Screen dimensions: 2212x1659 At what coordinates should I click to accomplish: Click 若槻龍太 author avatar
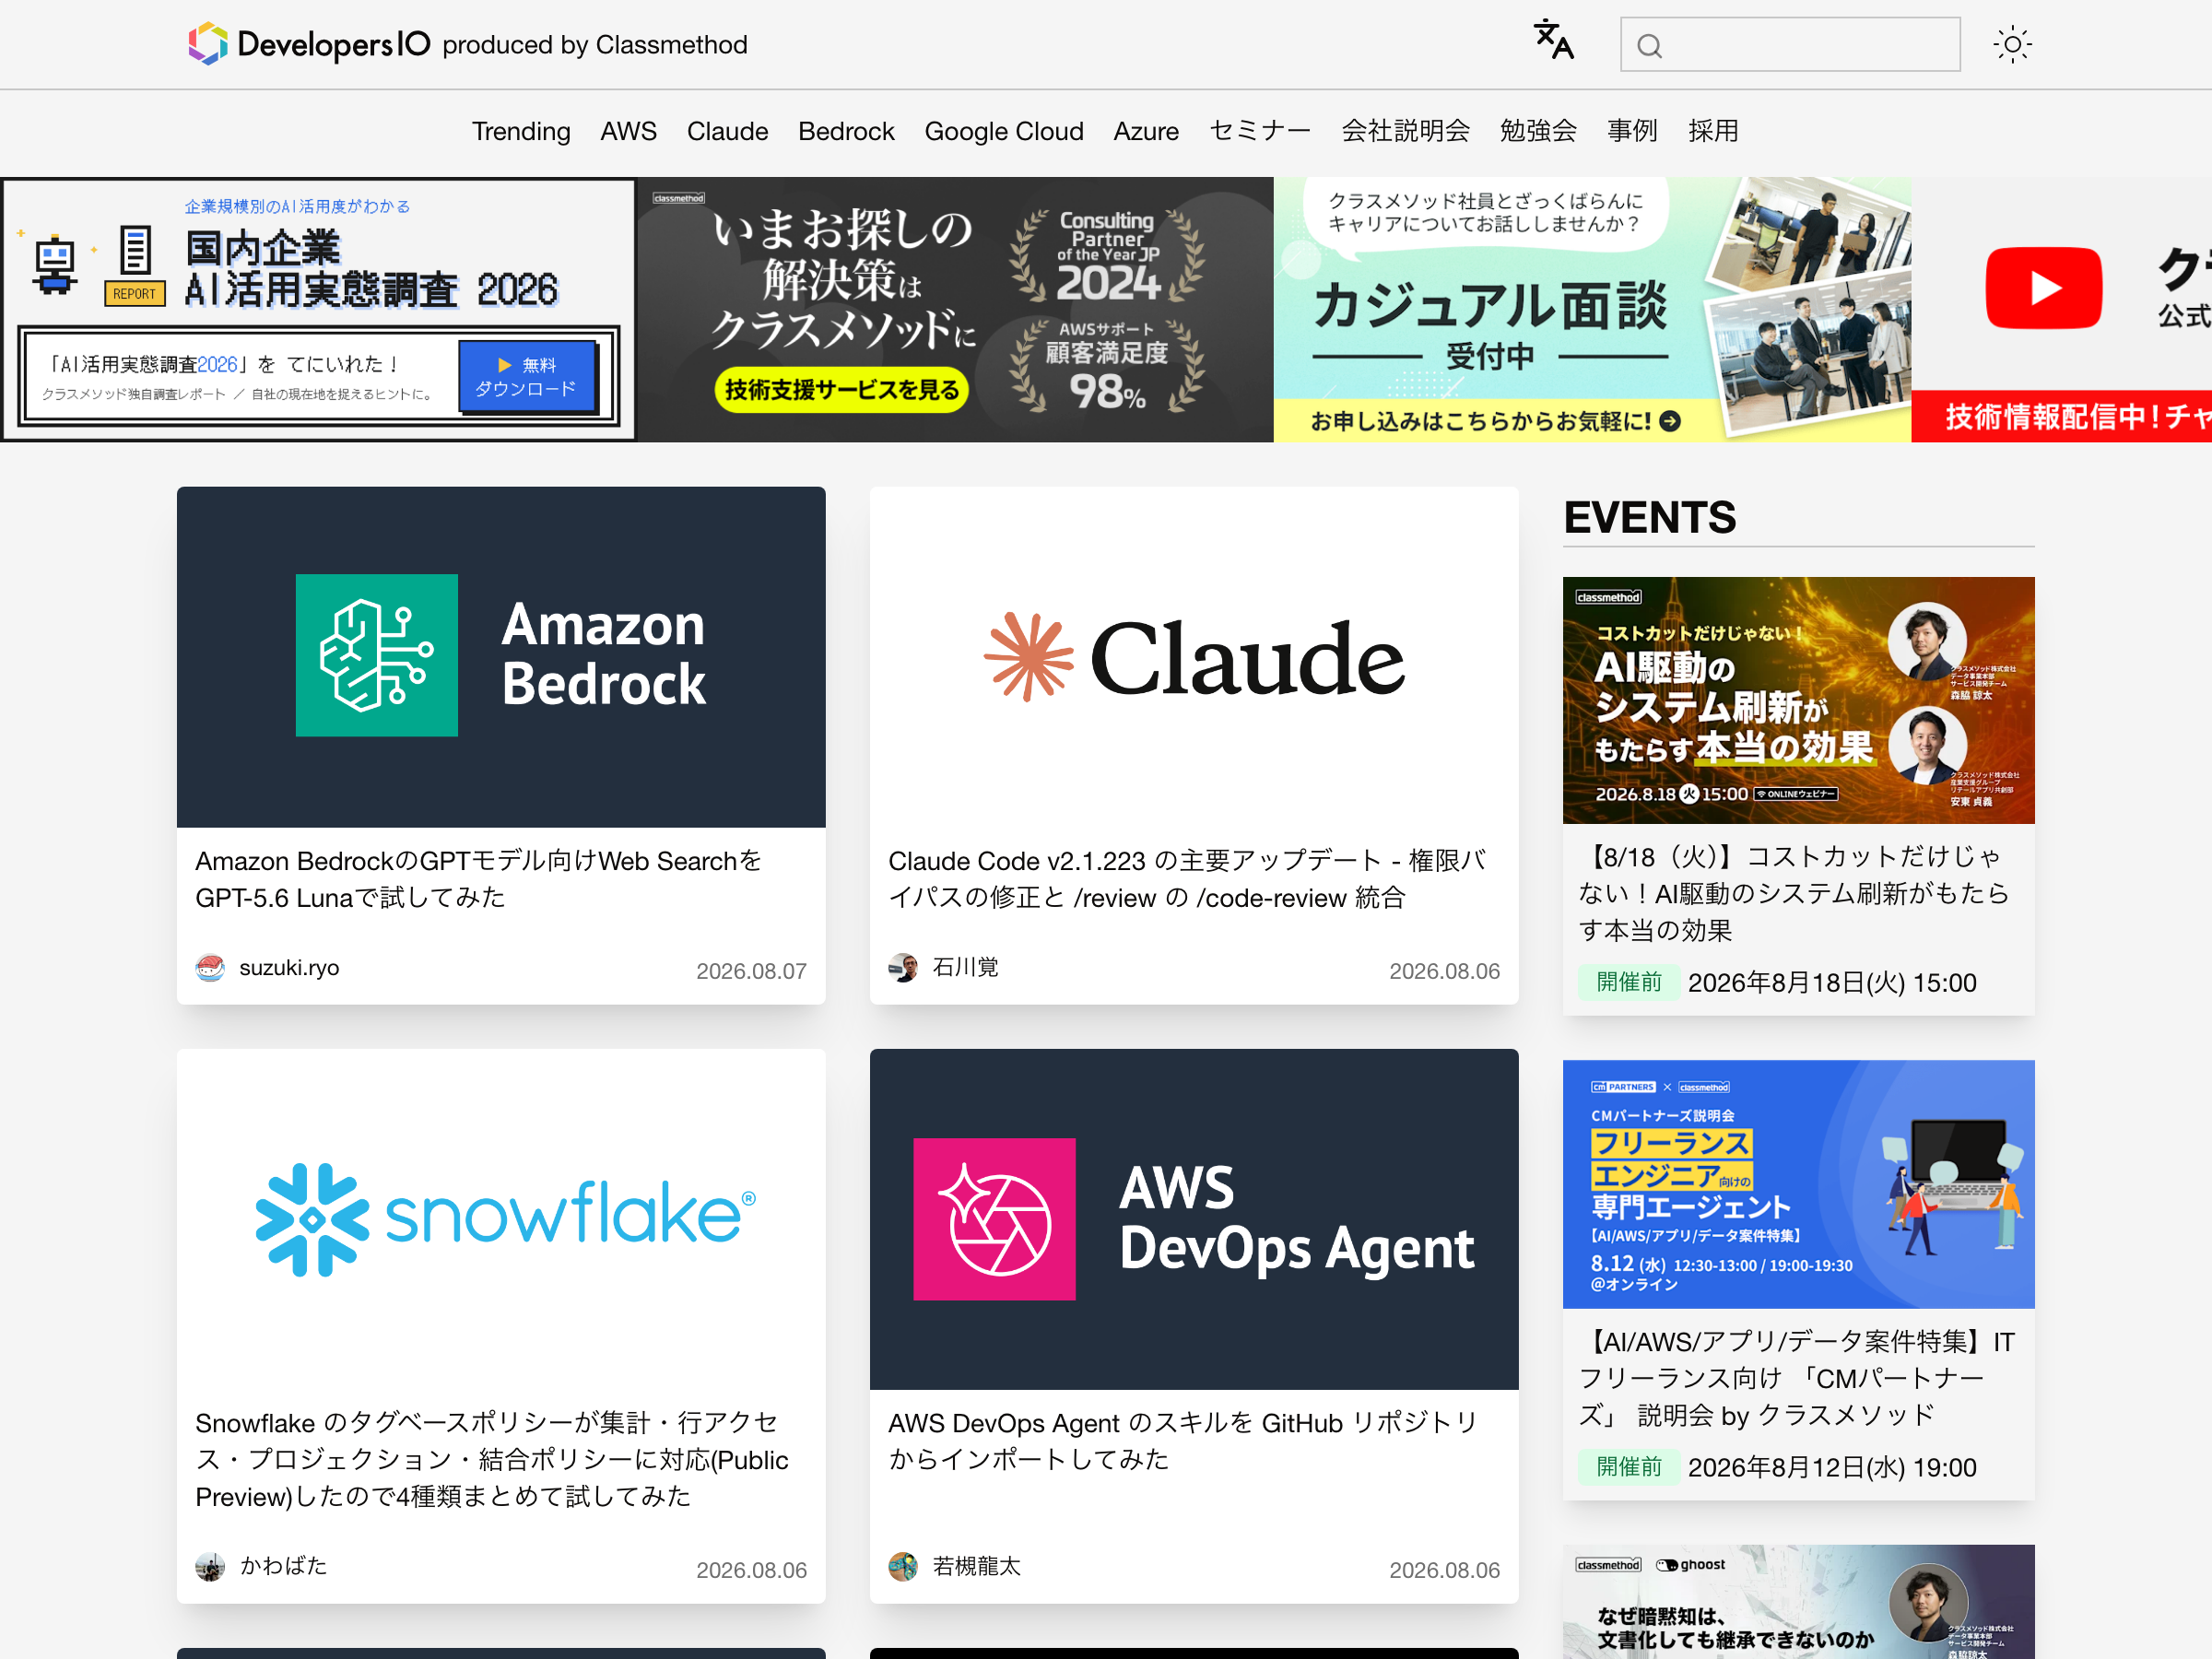[903, 1566]
